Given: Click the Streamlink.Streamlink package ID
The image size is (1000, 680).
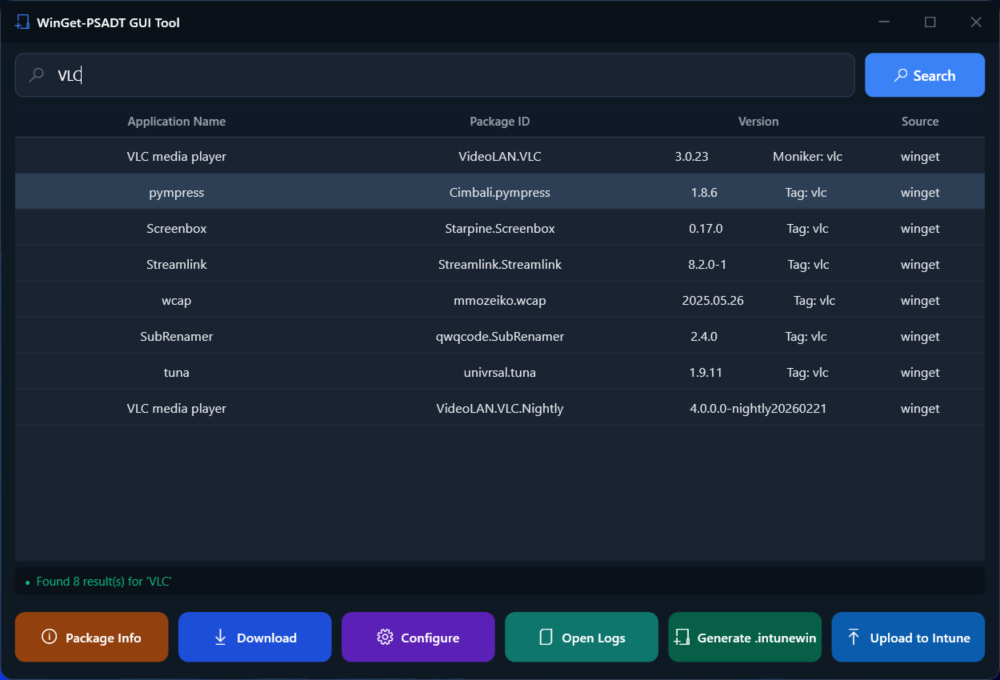Looking at the screenshot, I should pos(499,264).
